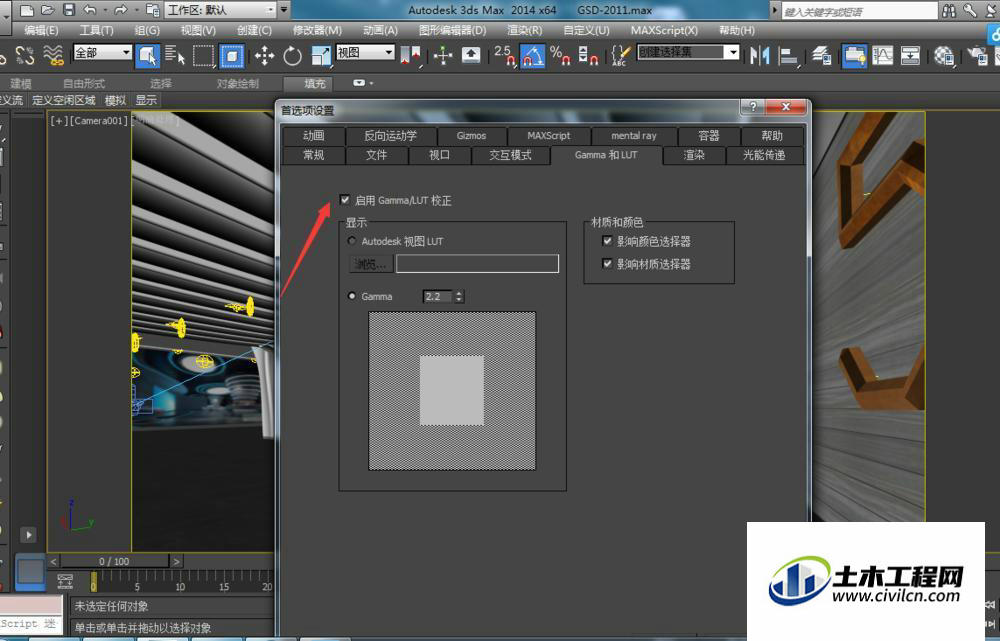Image resolution: width=1000 pixels, height=641 pixels.
Task: Click the Use Pivot Point Center icon
Action: (x=411, y=55)
